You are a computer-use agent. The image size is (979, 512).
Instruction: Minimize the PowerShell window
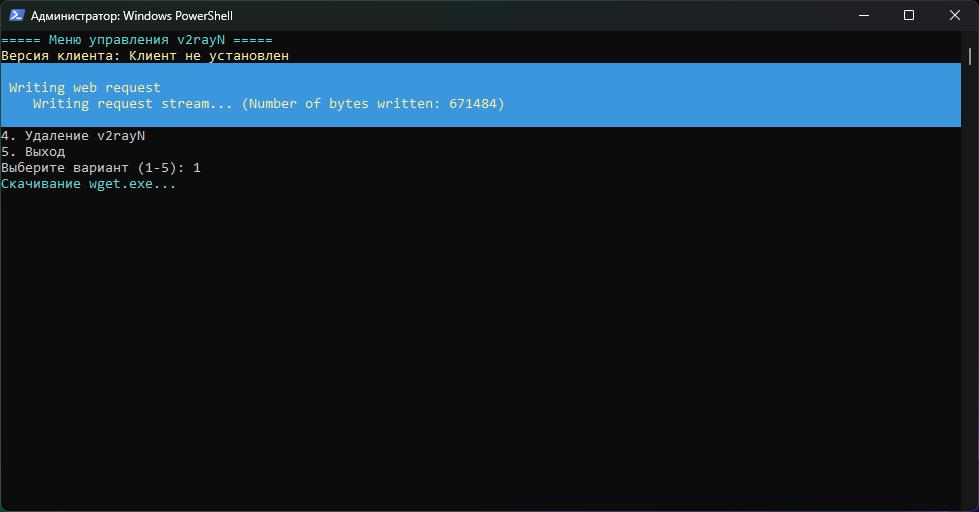tap(863, 15)
